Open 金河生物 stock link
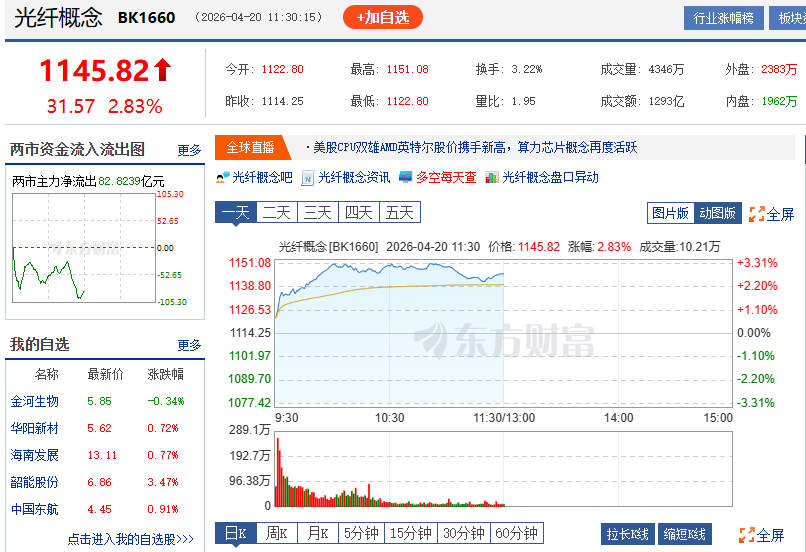Screen dimensions: 806x552 click(34, 401)
